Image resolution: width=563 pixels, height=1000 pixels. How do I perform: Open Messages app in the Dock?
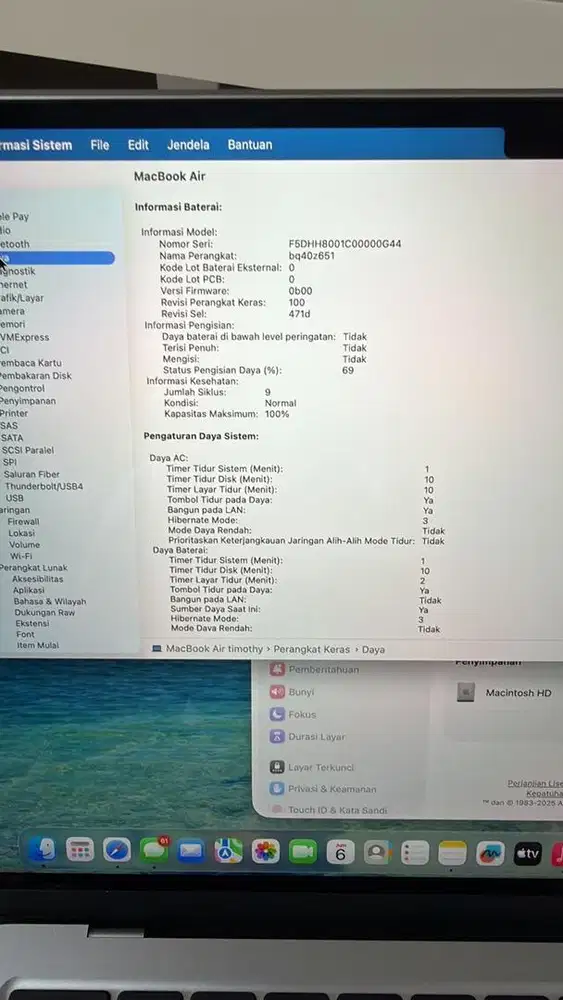coord(154,851)
